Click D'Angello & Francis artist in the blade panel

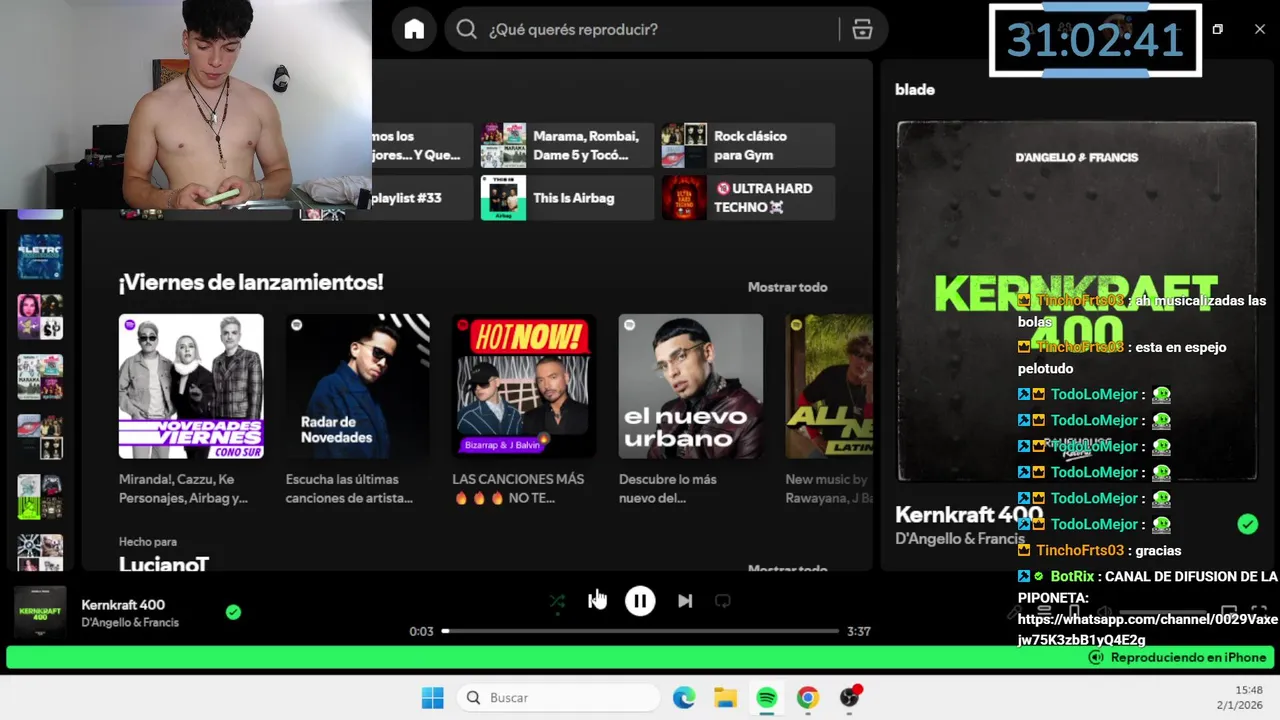coord(960,538)
